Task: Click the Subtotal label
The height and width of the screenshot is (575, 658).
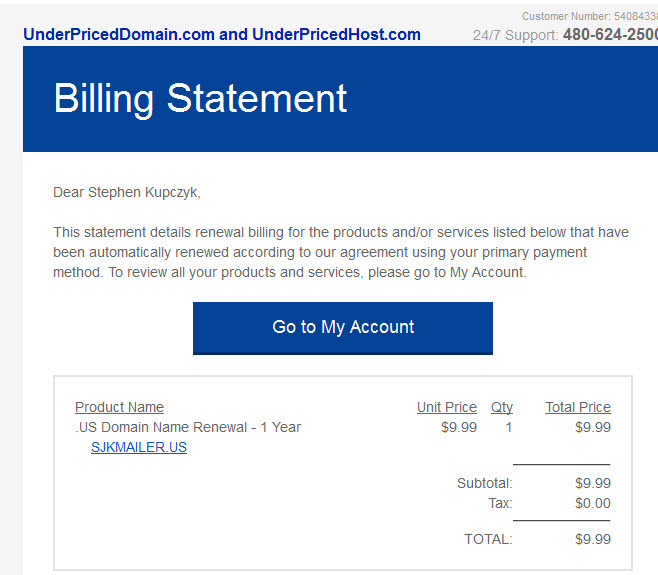Action: pos(485,483)
